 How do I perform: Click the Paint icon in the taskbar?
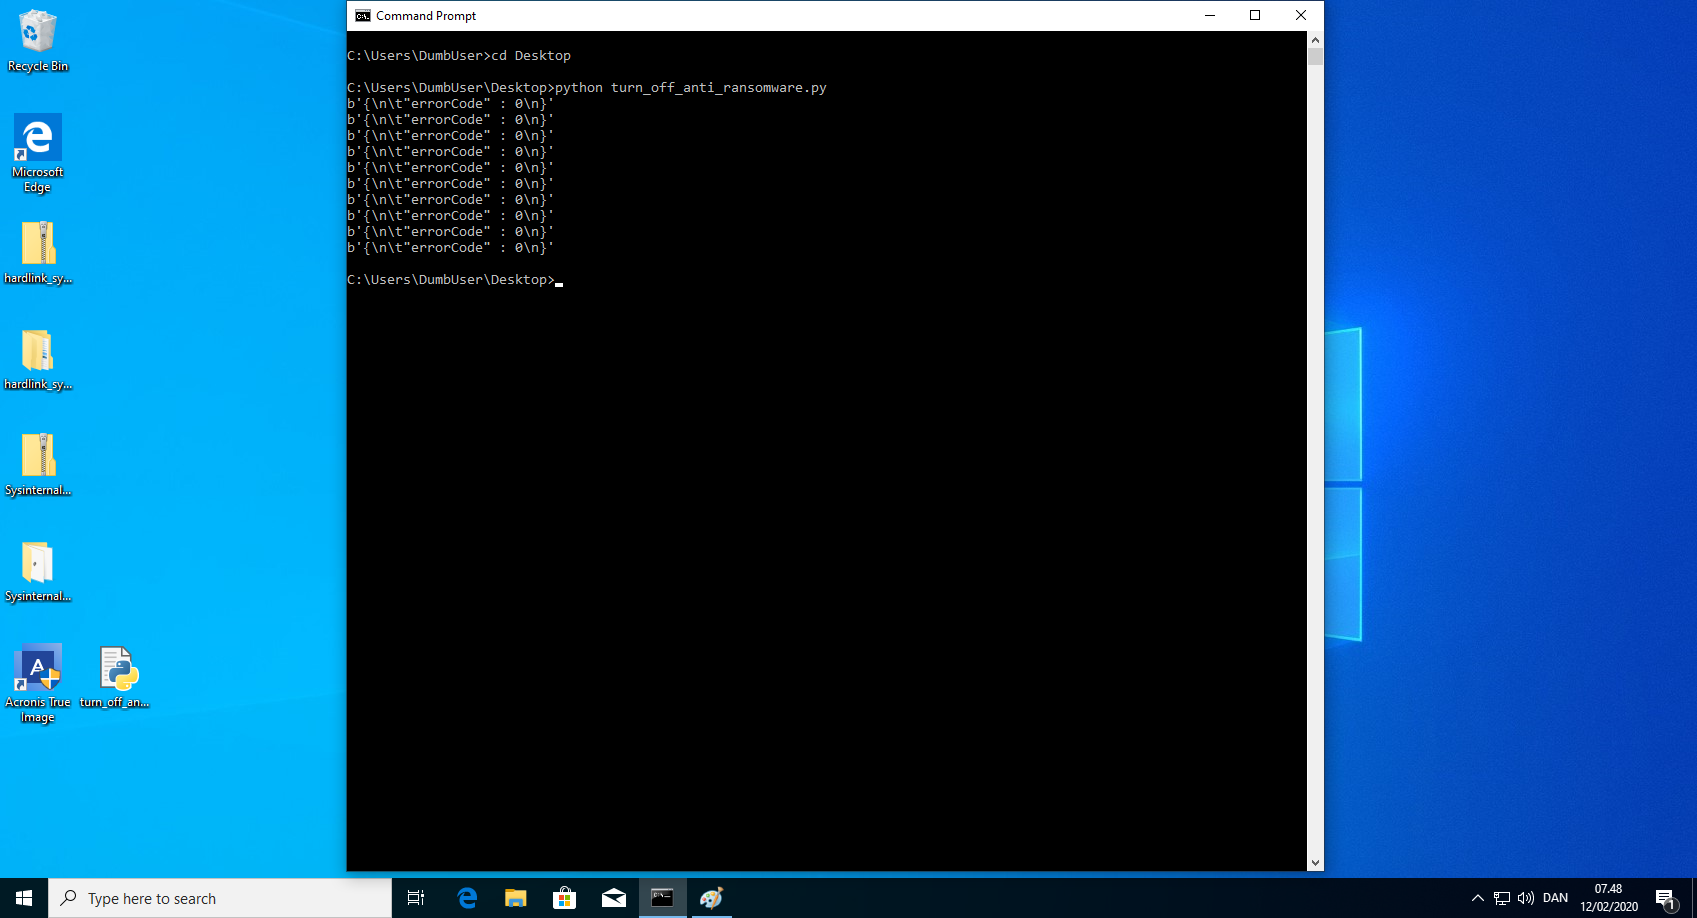(711, 898)
